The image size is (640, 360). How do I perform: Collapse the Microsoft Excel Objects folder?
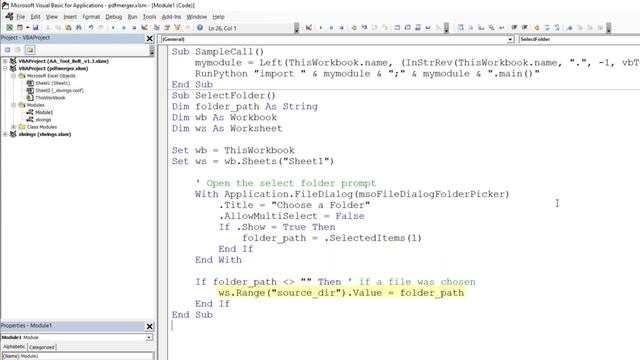pos(13,76)
